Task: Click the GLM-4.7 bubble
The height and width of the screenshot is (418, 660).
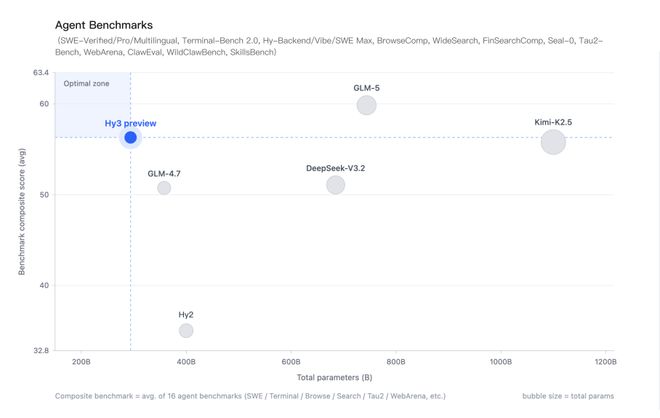Action: 164,188
